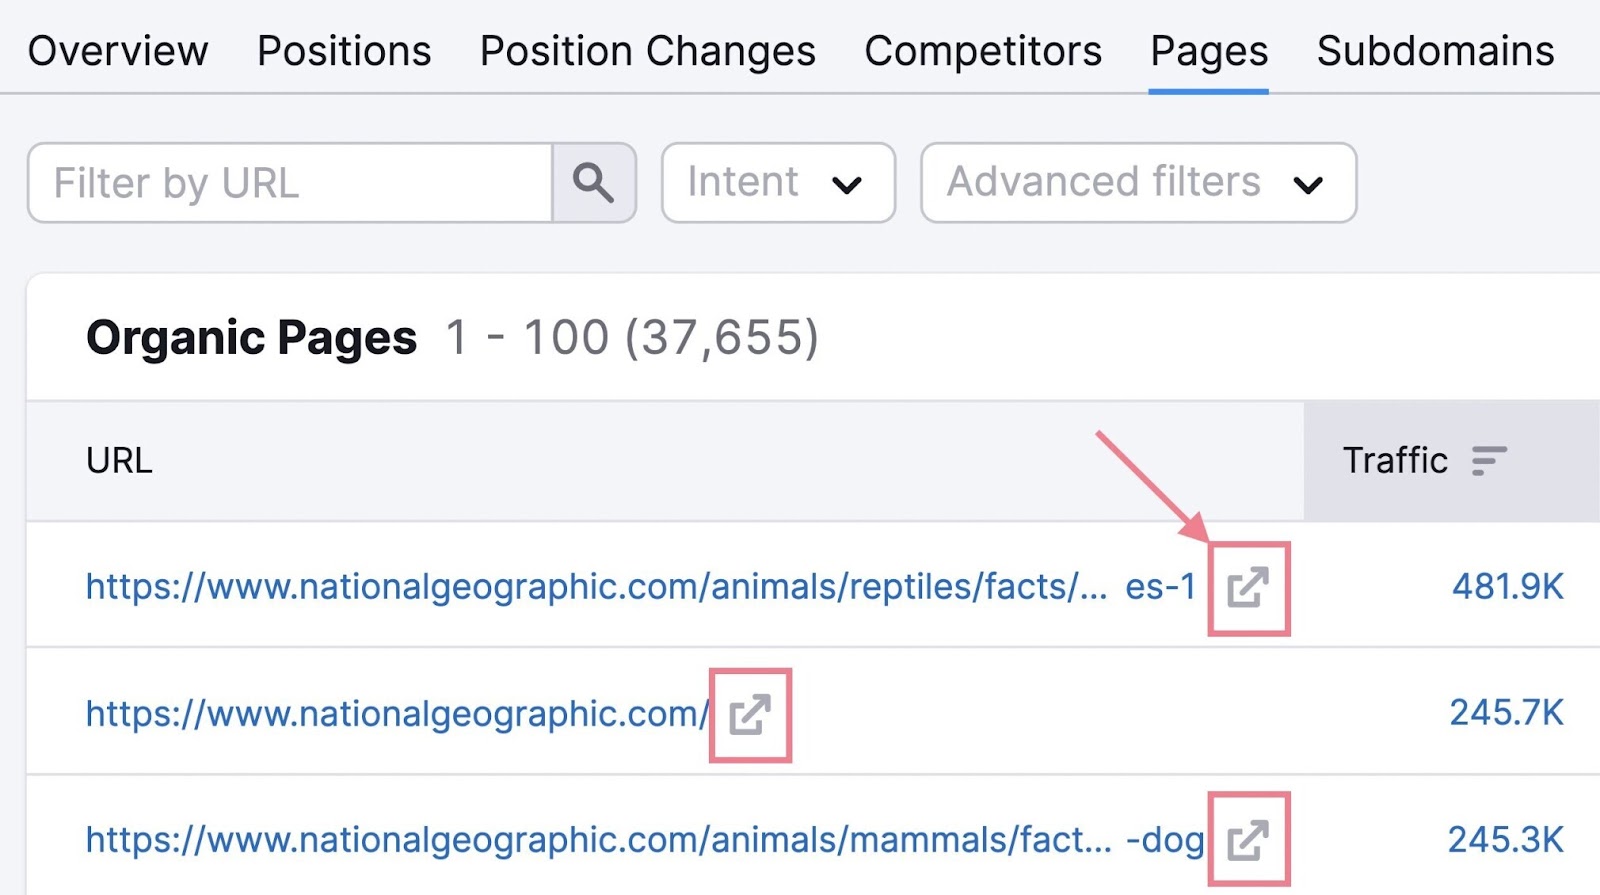Click the search magnifier beside the URL filter

593,182
